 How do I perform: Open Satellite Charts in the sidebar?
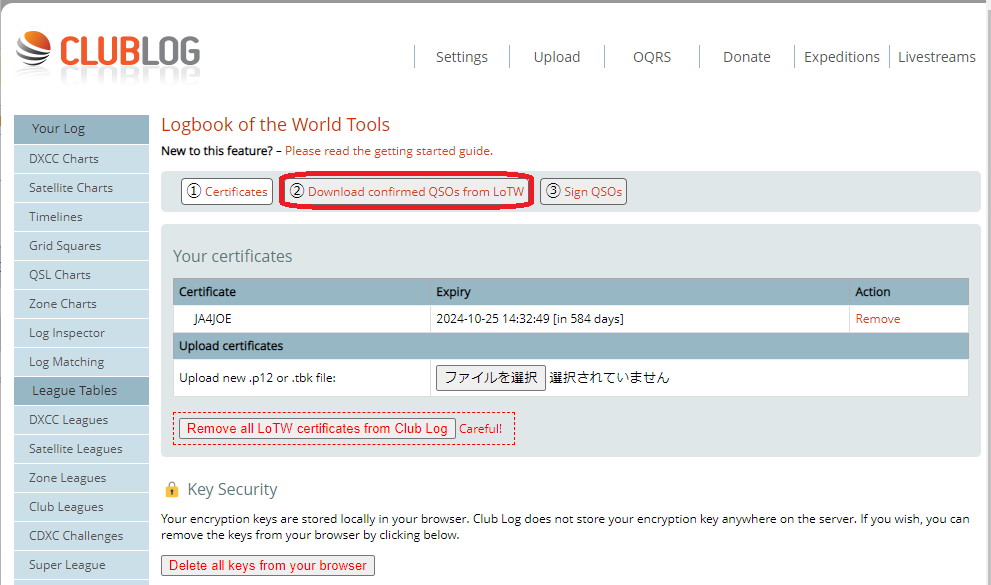coord(82,188)
